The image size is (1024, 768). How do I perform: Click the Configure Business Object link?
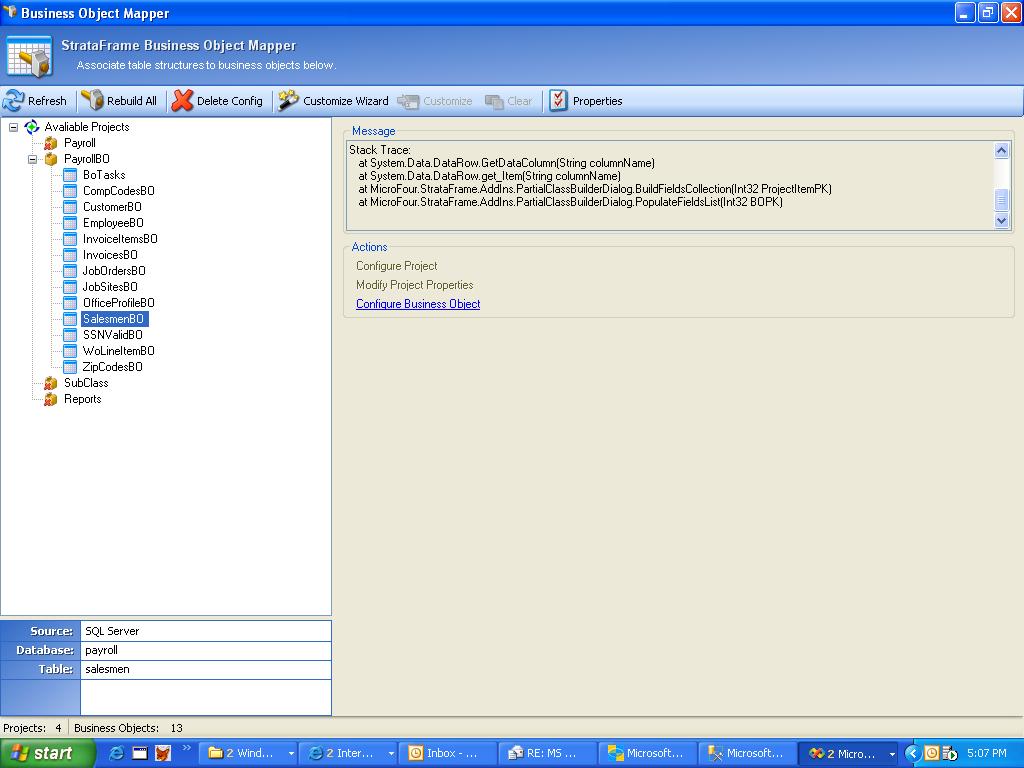pos(418,304)
